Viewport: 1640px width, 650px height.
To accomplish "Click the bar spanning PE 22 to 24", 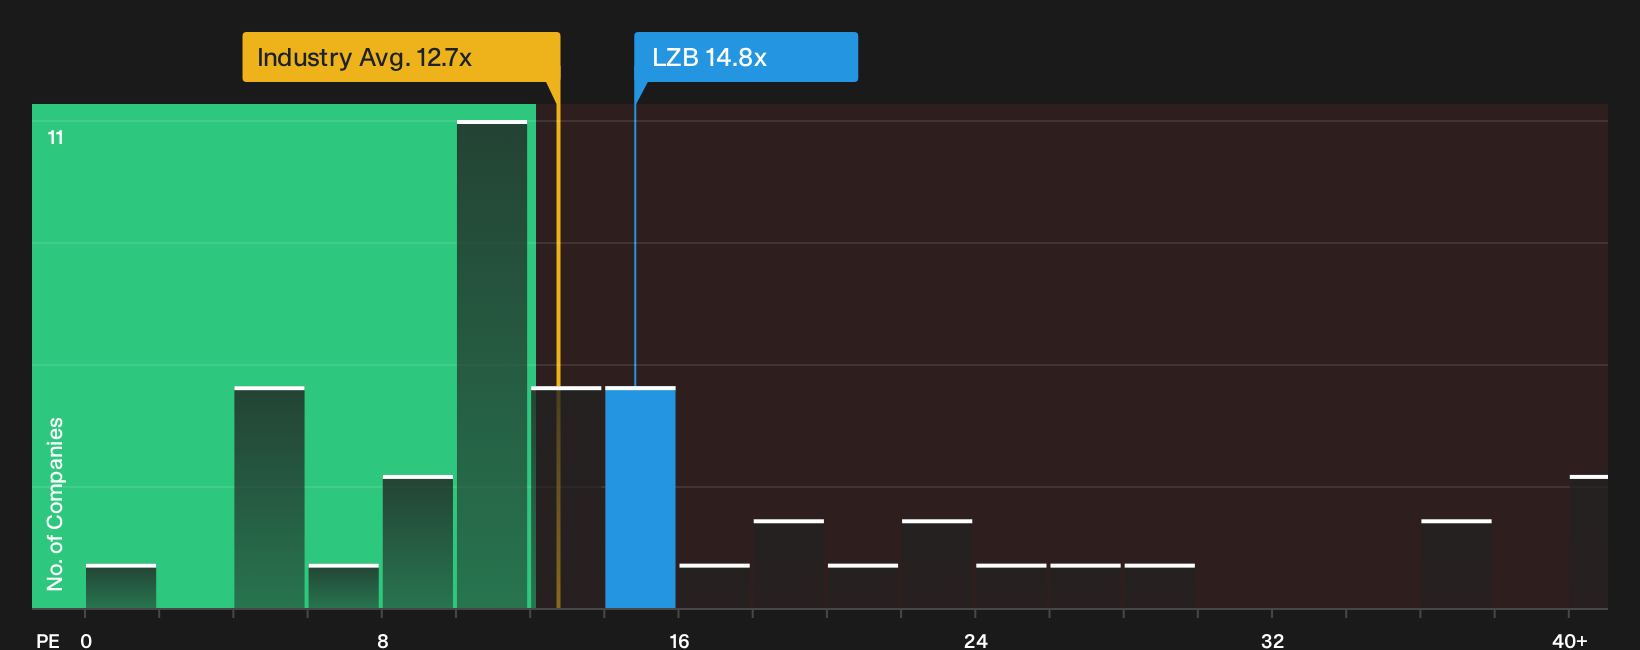I will [x=937, y=564].
